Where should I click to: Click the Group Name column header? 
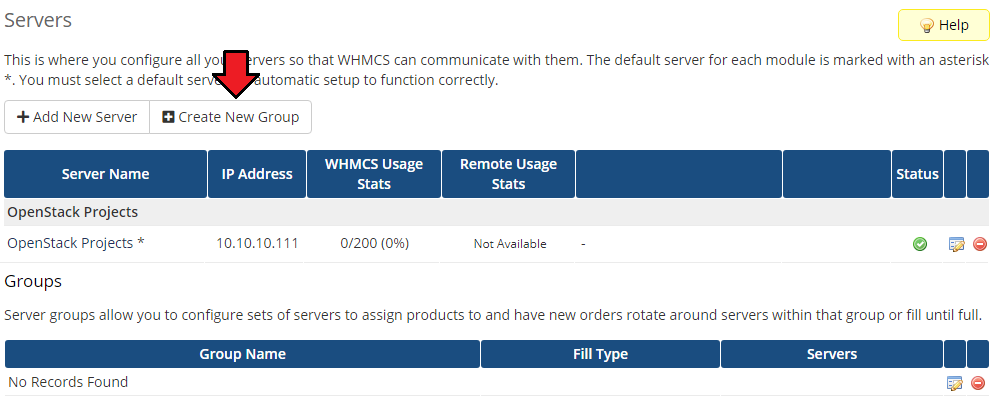point(242,354)
